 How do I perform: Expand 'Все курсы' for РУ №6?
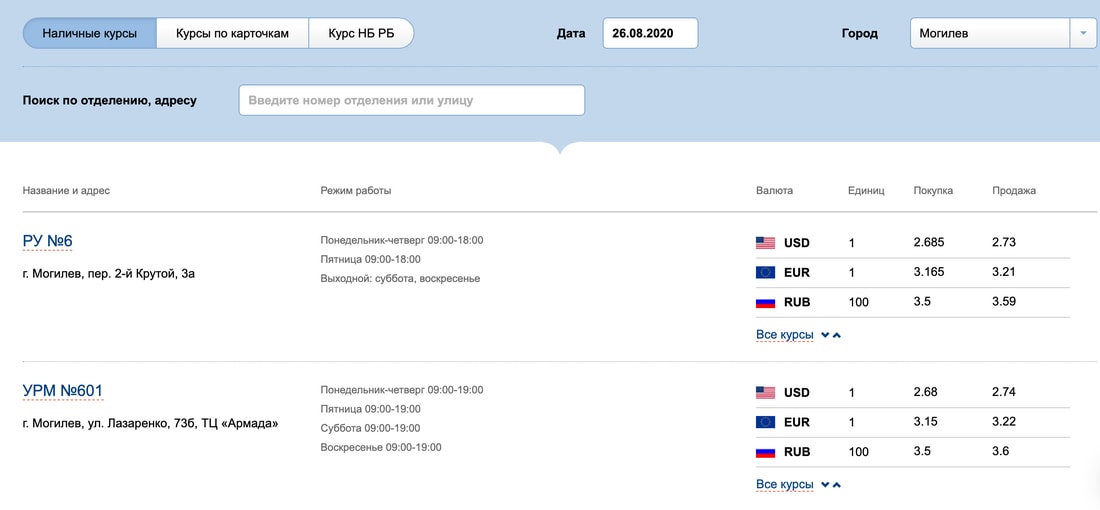click(785, 335)
